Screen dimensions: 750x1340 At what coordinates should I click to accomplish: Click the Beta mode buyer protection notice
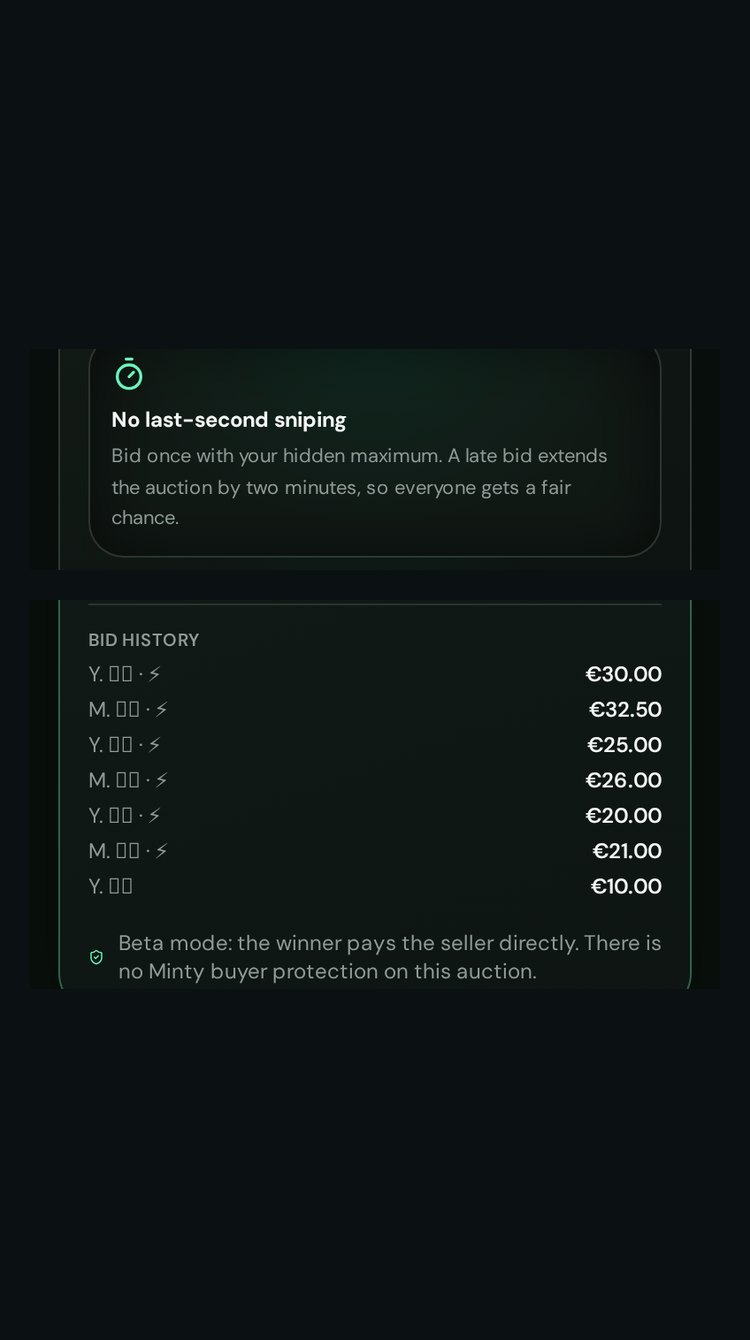coord(390,957)
